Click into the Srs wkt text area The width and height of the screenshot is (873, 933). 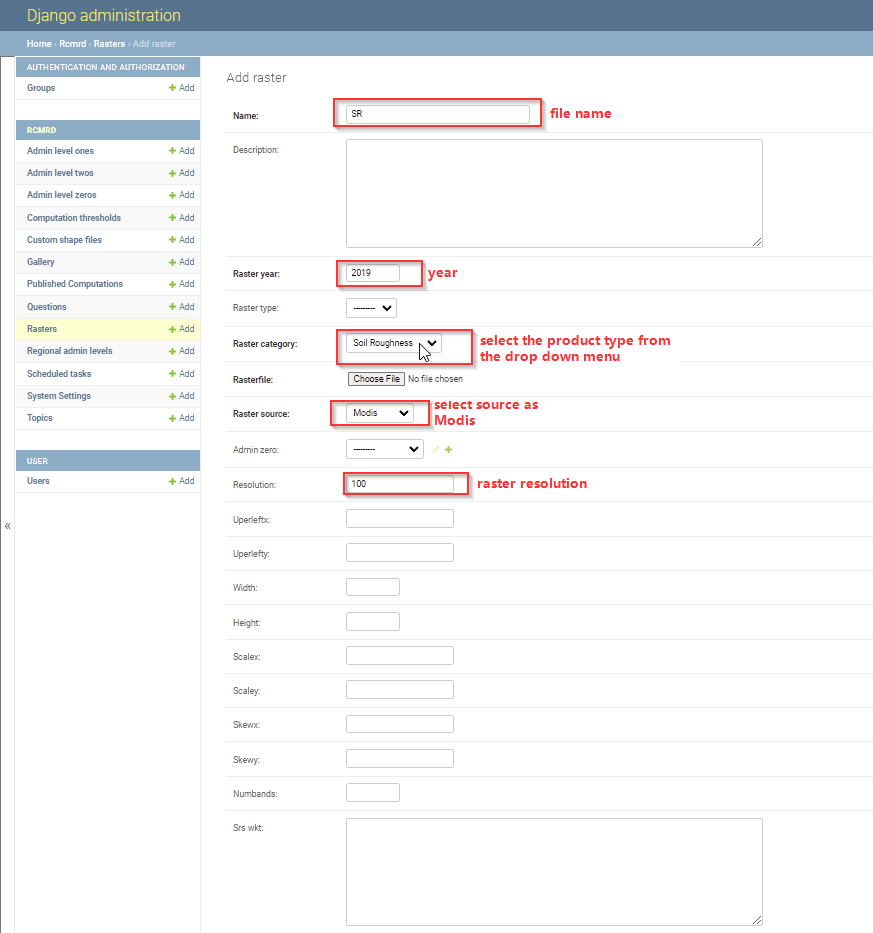(554, 872)
